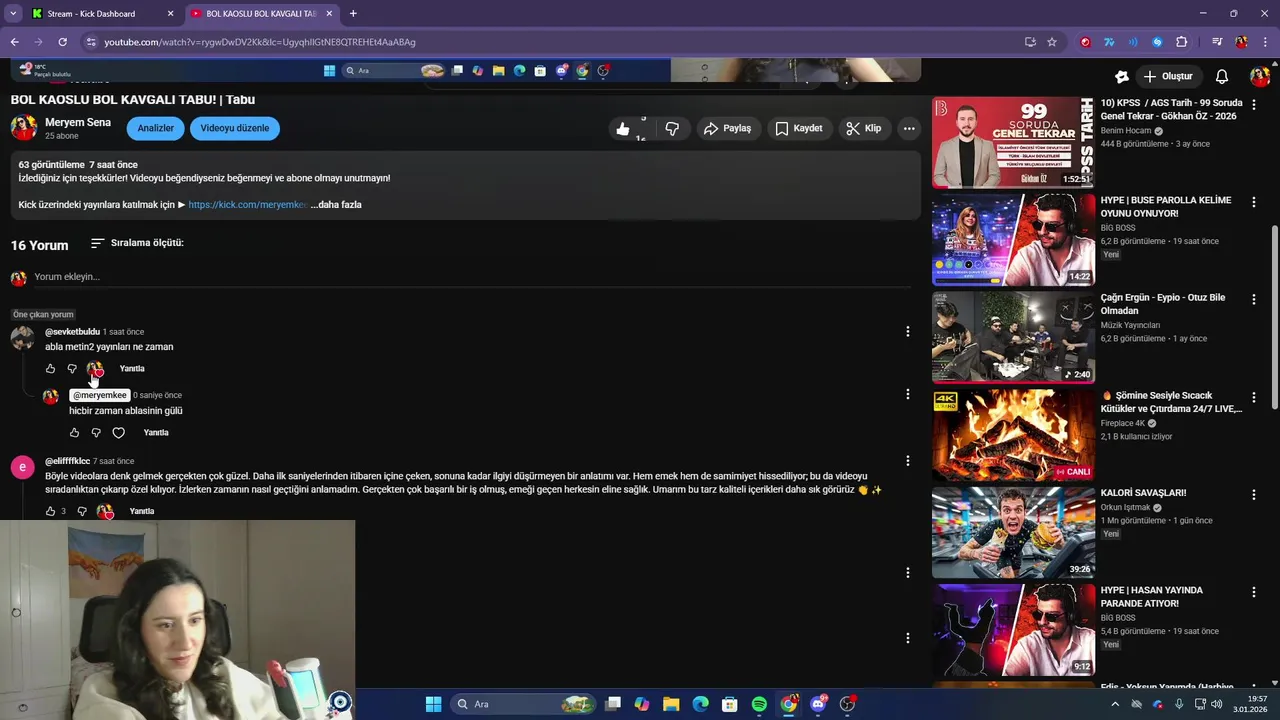Open the tab search chevron
This screenshot has width=1280, height=720.
13,14
